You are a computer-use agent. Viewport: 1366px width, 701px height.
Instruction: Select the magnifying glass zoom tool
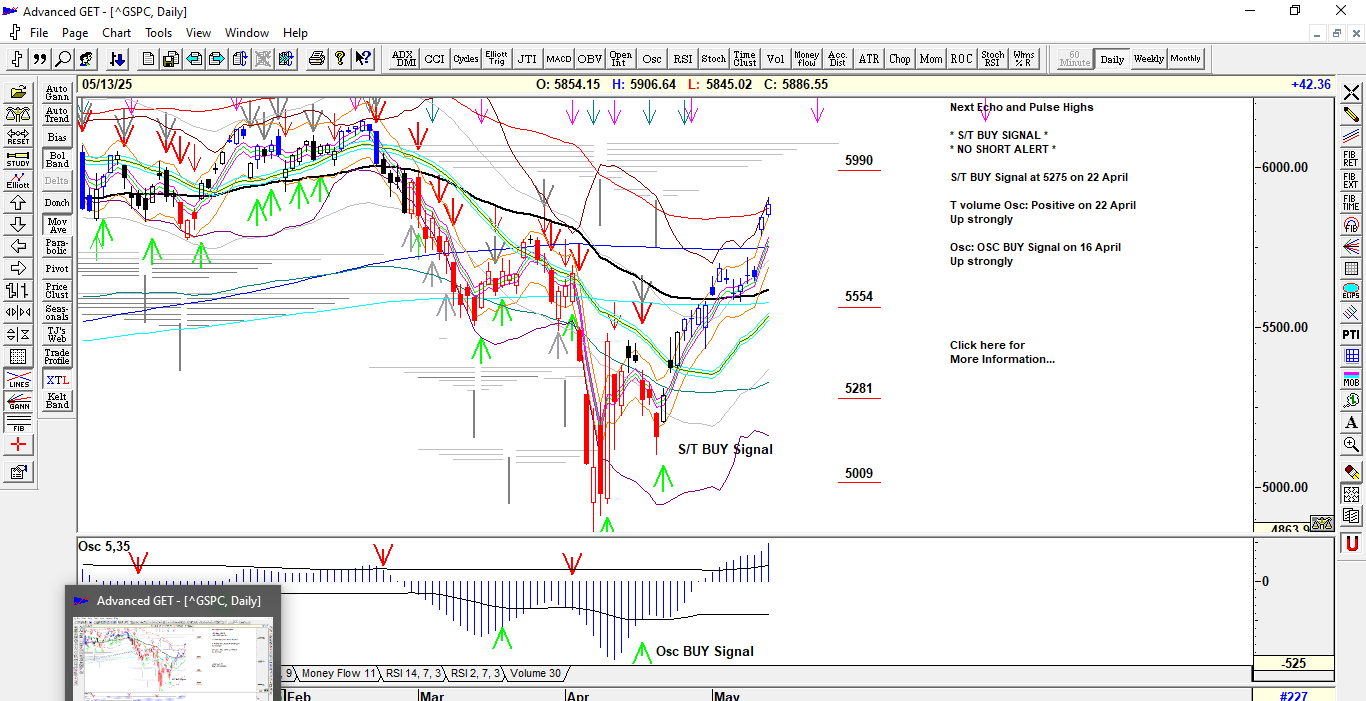coord(62,59)
